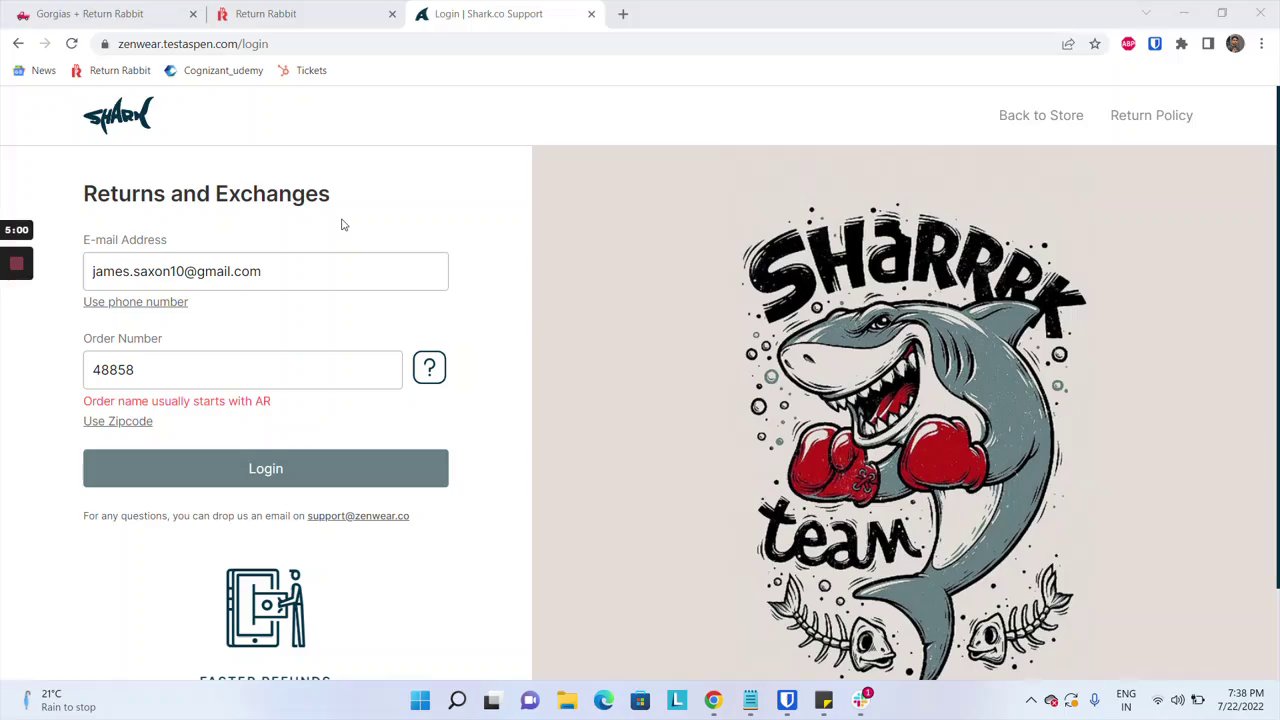Expand the tab search dropdown arrow

pyautogui.click(x=1146, y=14)
